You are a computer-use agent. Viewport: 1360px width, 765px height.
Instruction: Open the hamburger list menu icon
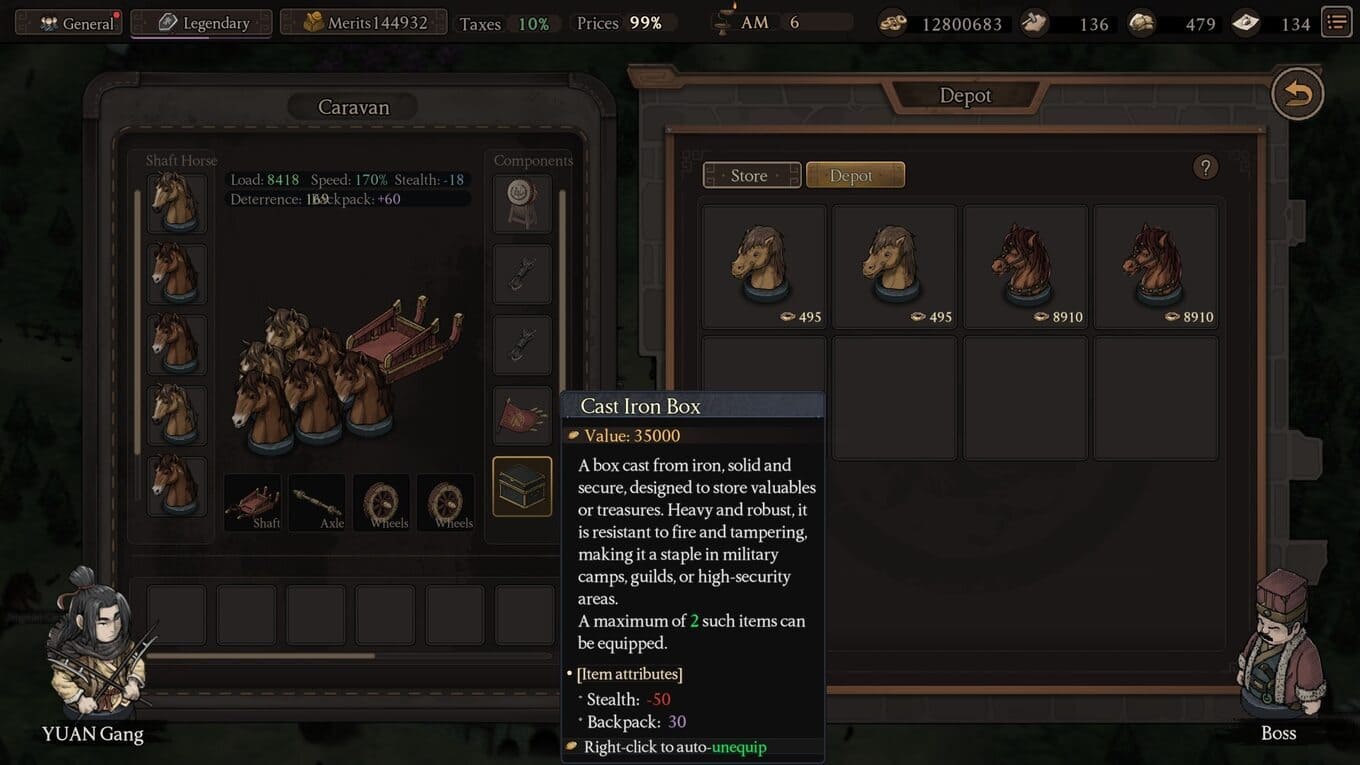1336,21
